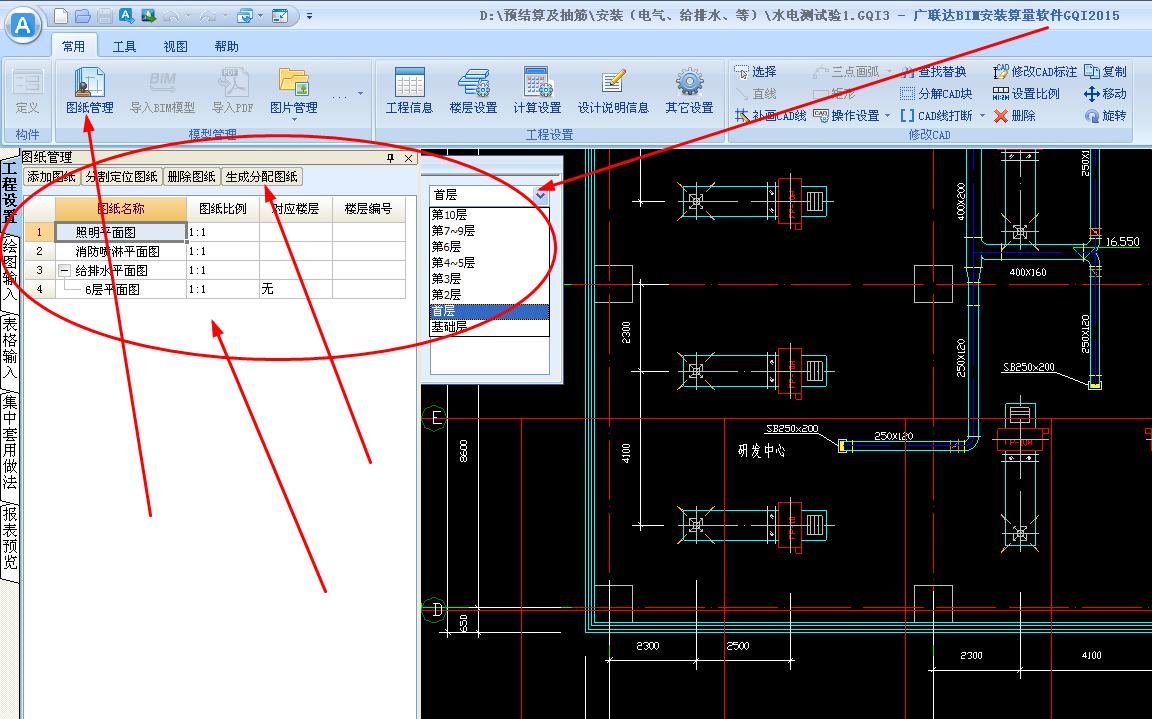Click the Save disk icon in quick access toolbar
Image resolution: width=1152 pixels, height=719 pixels.
(104, 15)
